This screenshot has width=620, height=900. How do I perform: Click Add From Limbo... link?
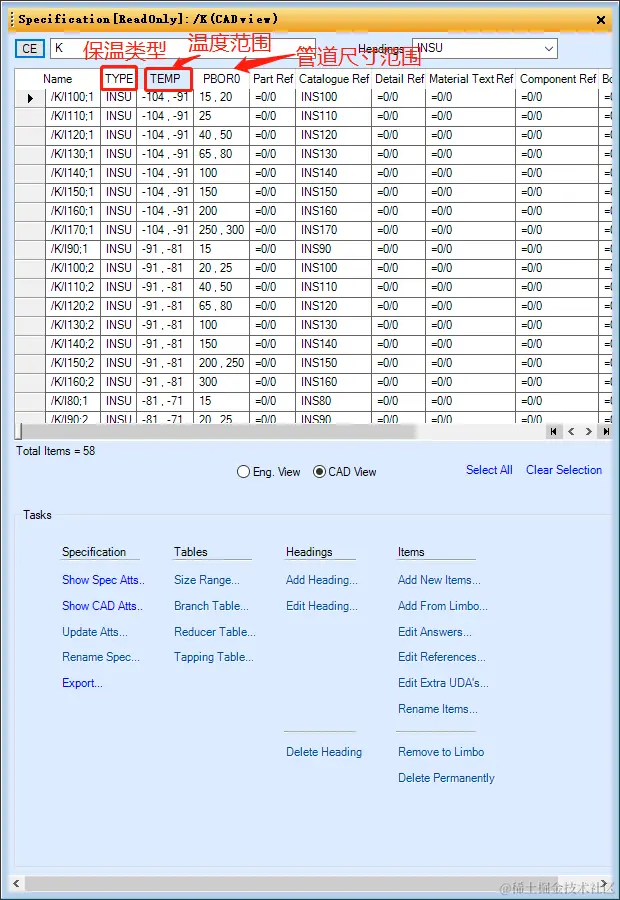click(x=443, y=606)
